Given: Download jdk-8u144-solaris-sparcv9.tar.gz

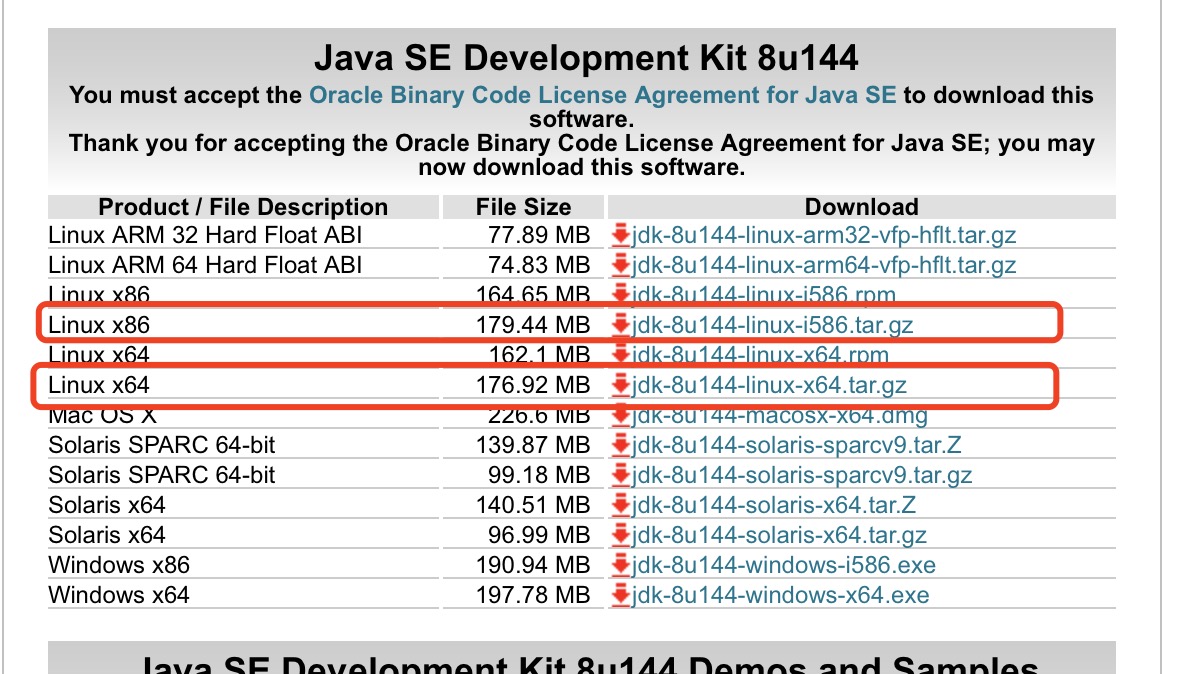Looking at the screenshot, I should coord(802,475).
